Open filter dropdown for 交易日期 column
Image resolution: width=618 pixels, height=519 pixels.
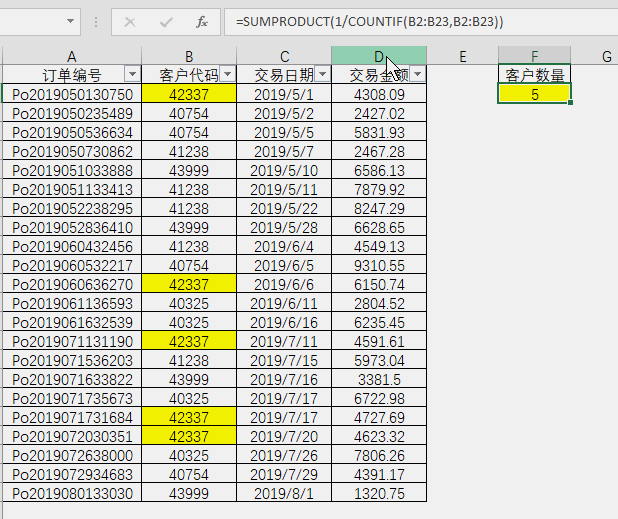coord(322,74)
